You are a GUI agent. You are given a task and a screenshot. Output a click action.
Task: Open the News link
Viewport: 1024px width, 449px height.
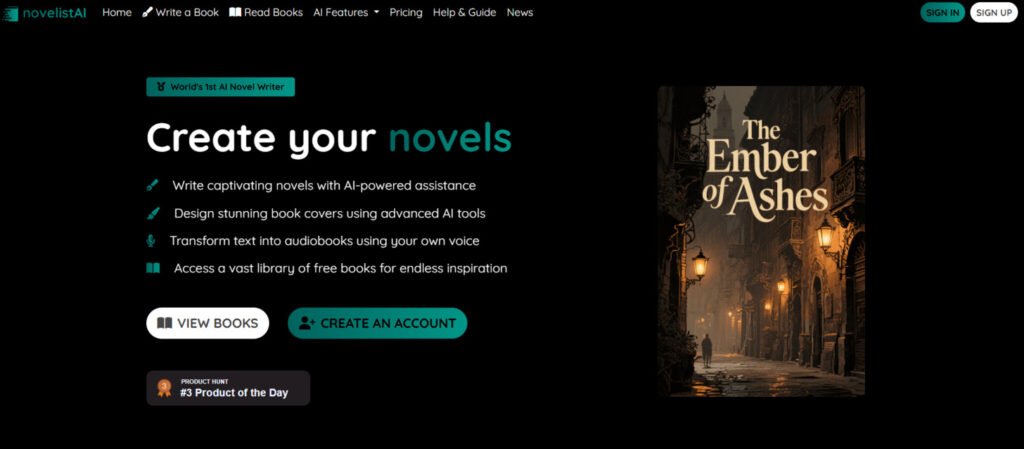click(x=520, y=12)
